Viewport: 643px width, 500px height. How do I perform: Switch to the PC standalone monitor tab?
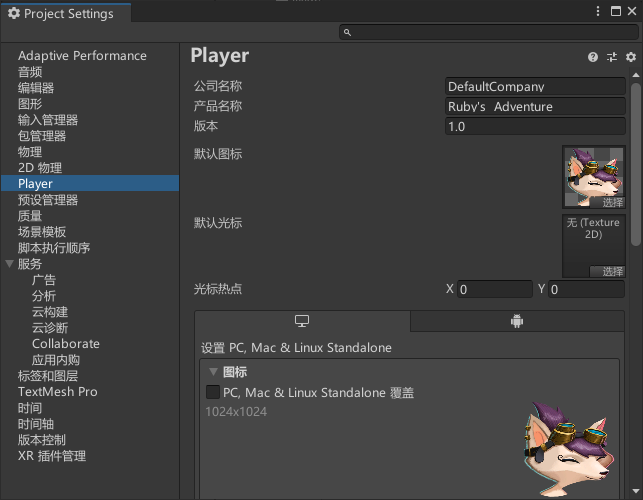[302, 321]
